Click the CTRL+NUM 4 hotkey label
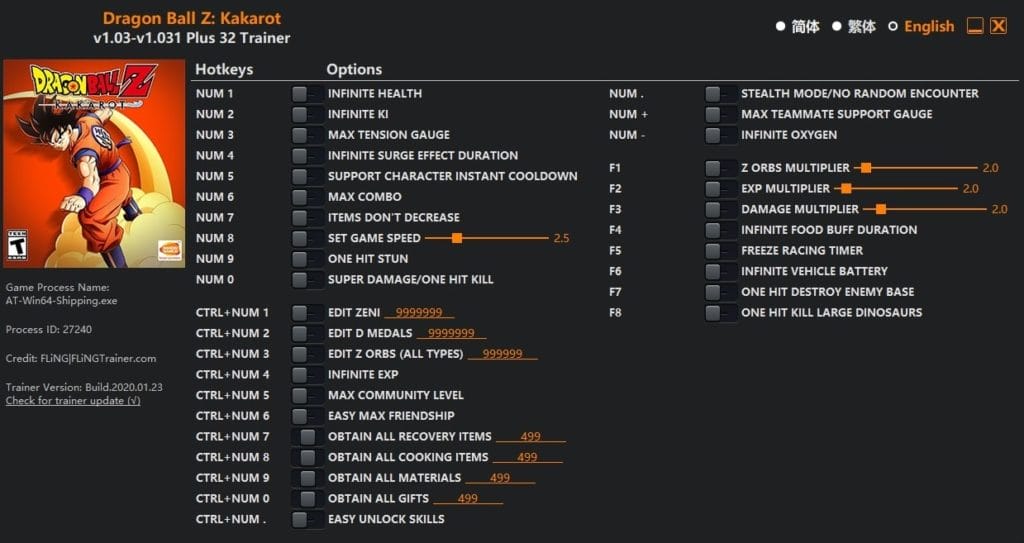Screen dimensions: 1024x543 click(232, 375)
